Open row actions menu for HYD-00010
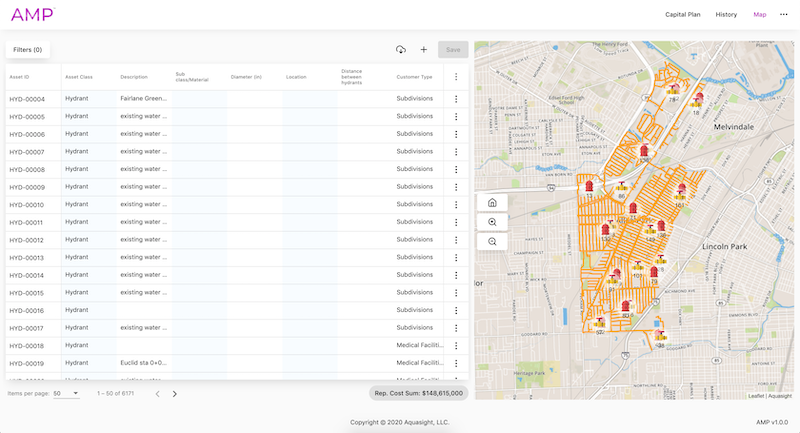Image resolution: width=800 pixels, height=433 pixels. 456,205
